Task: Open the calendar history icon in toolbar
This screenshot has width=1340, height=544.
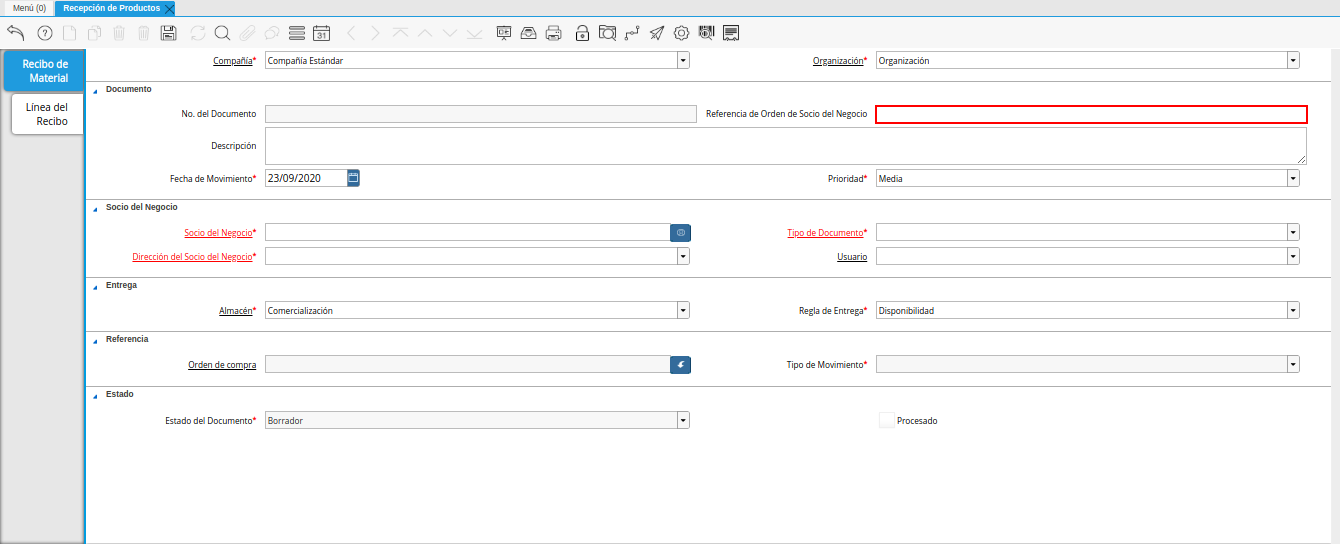Action: click(x=321, y=33)
